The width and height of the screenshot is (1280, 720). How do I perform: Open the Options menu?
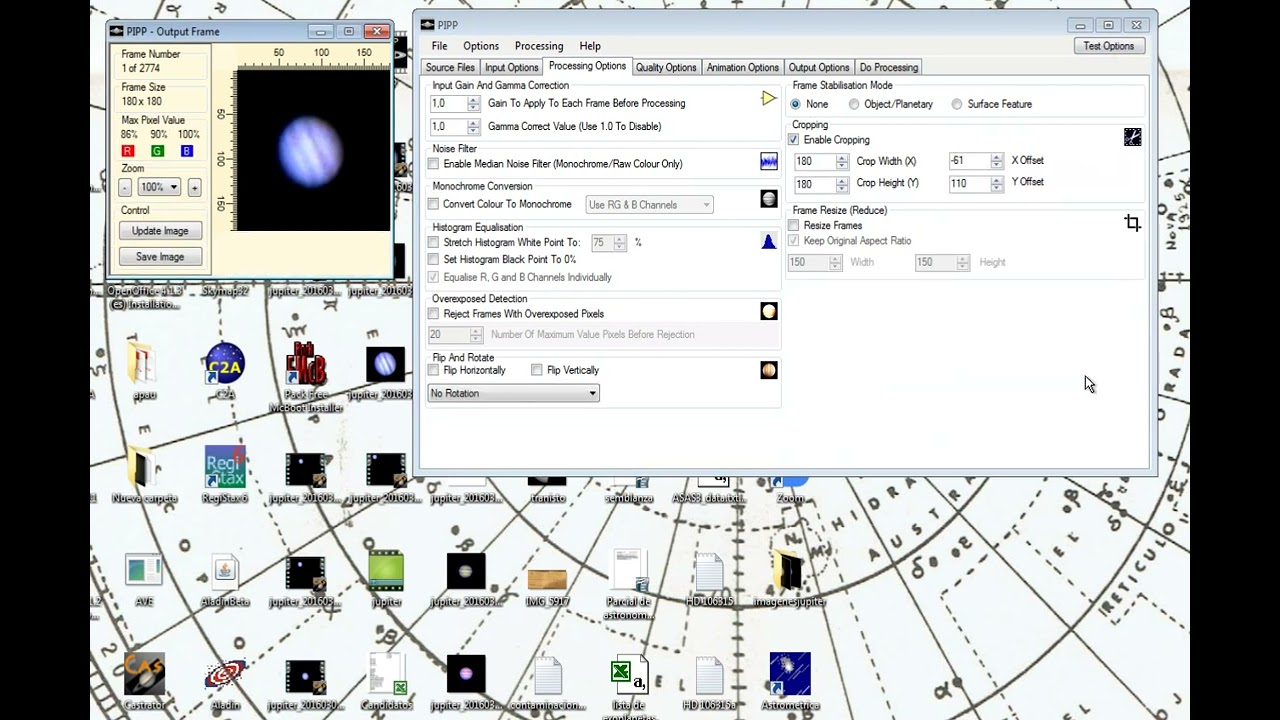(480, 46)
